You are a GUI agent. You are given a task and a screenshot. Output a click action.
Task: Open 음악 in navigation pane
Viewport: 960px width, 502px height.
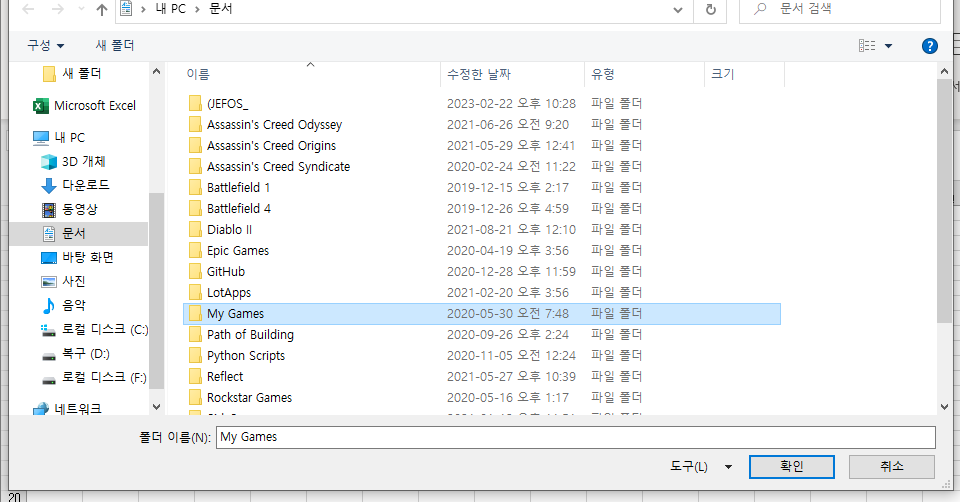point(64,305)
